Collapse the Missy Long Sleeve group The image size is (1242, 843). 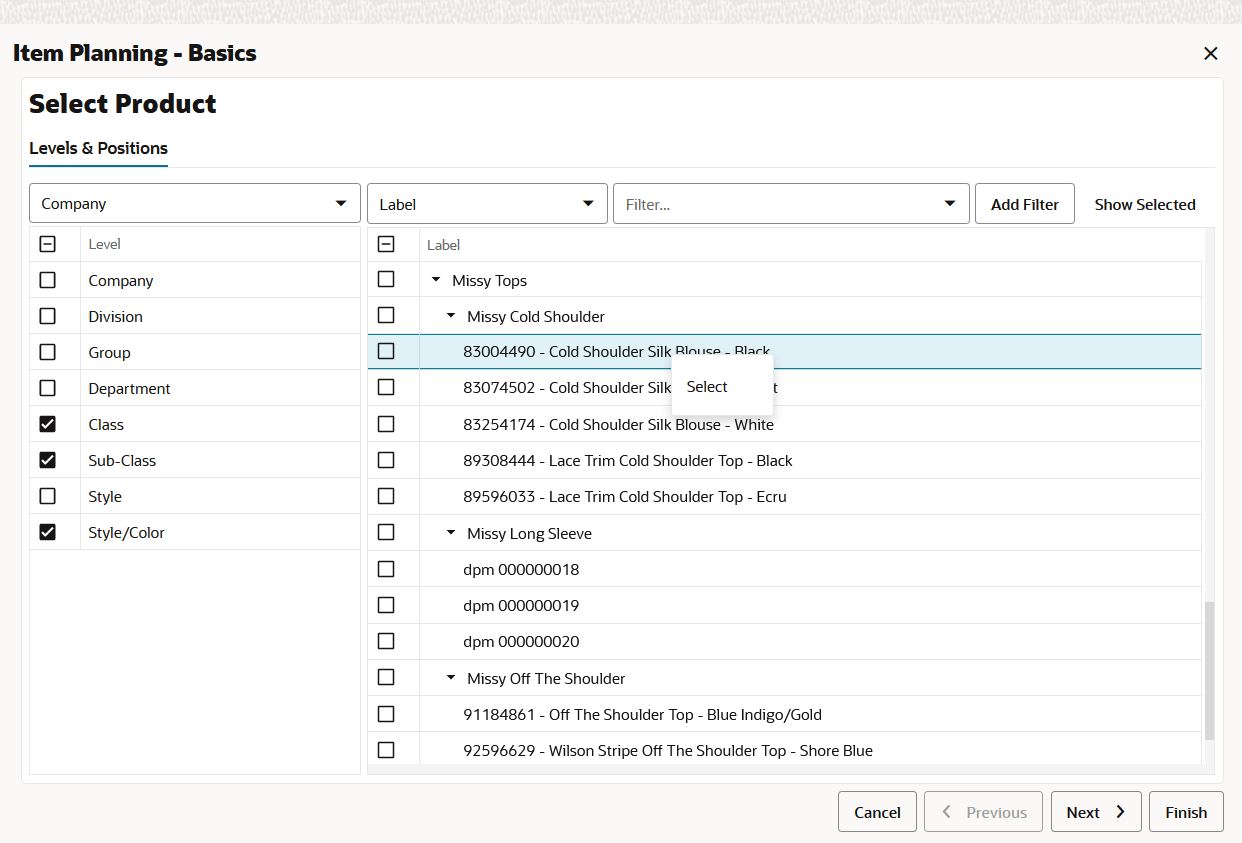(x=449, y=532)
